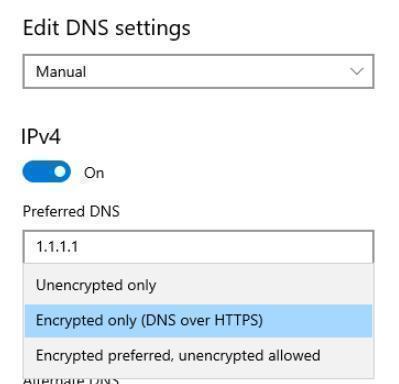Click the 1.1.1.1 address text
The width and height of the screenshot is (399, 384).
(57, 247)
